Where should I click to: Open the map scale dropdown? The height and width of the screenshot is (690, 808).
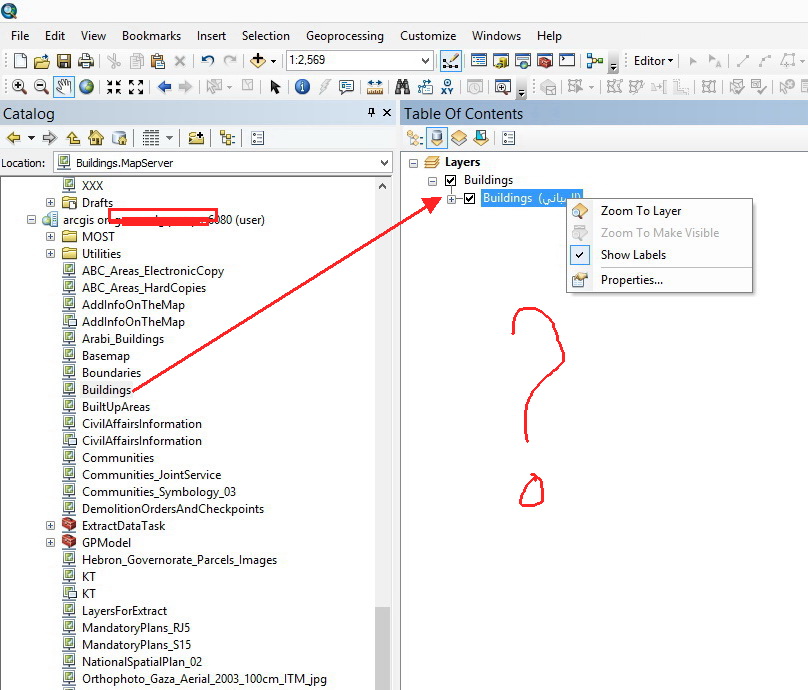425,61
